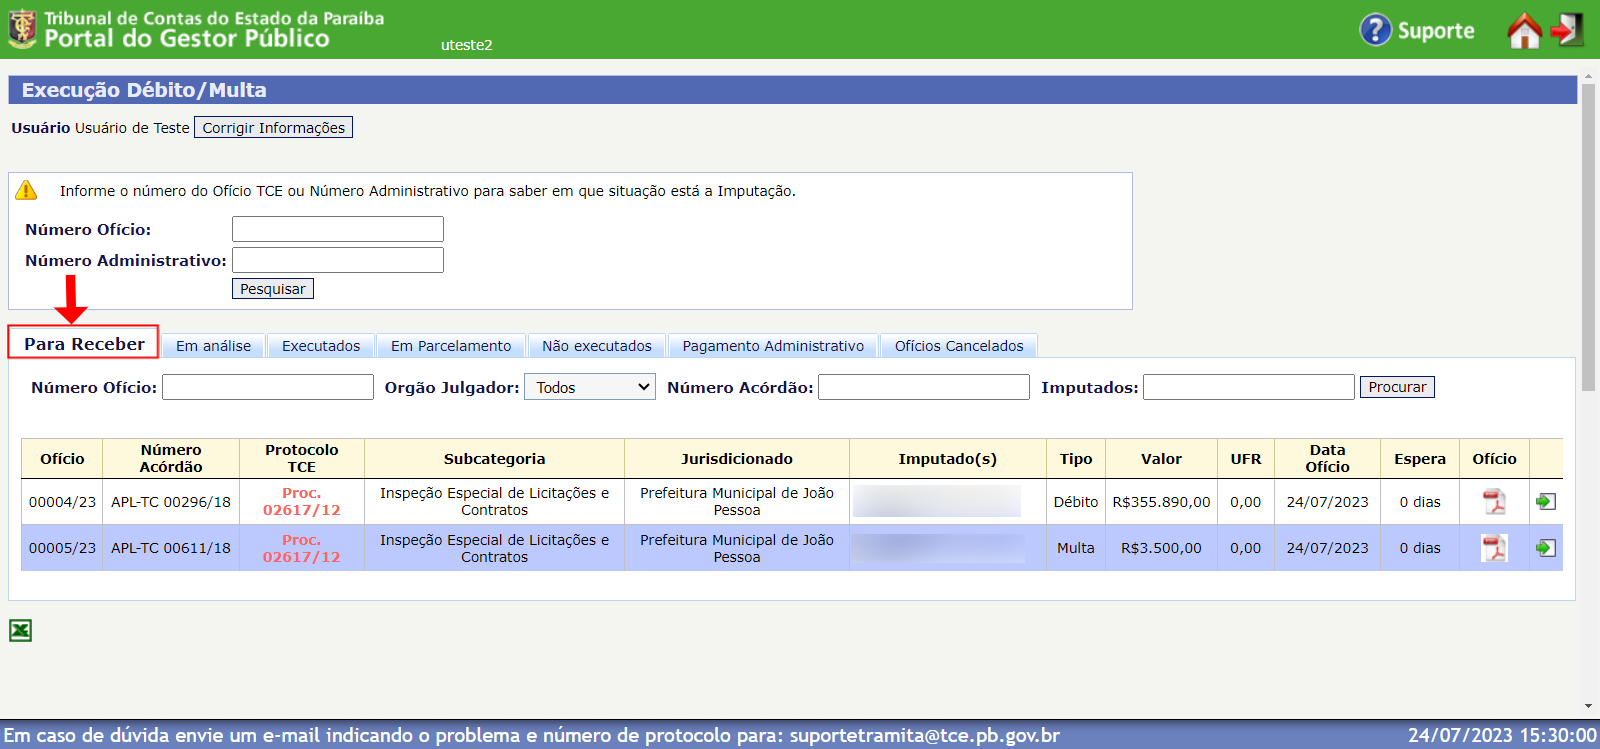Click the Imputado(s) column header
This screenshot has height=749, width=1600.
tap(947, 459)
